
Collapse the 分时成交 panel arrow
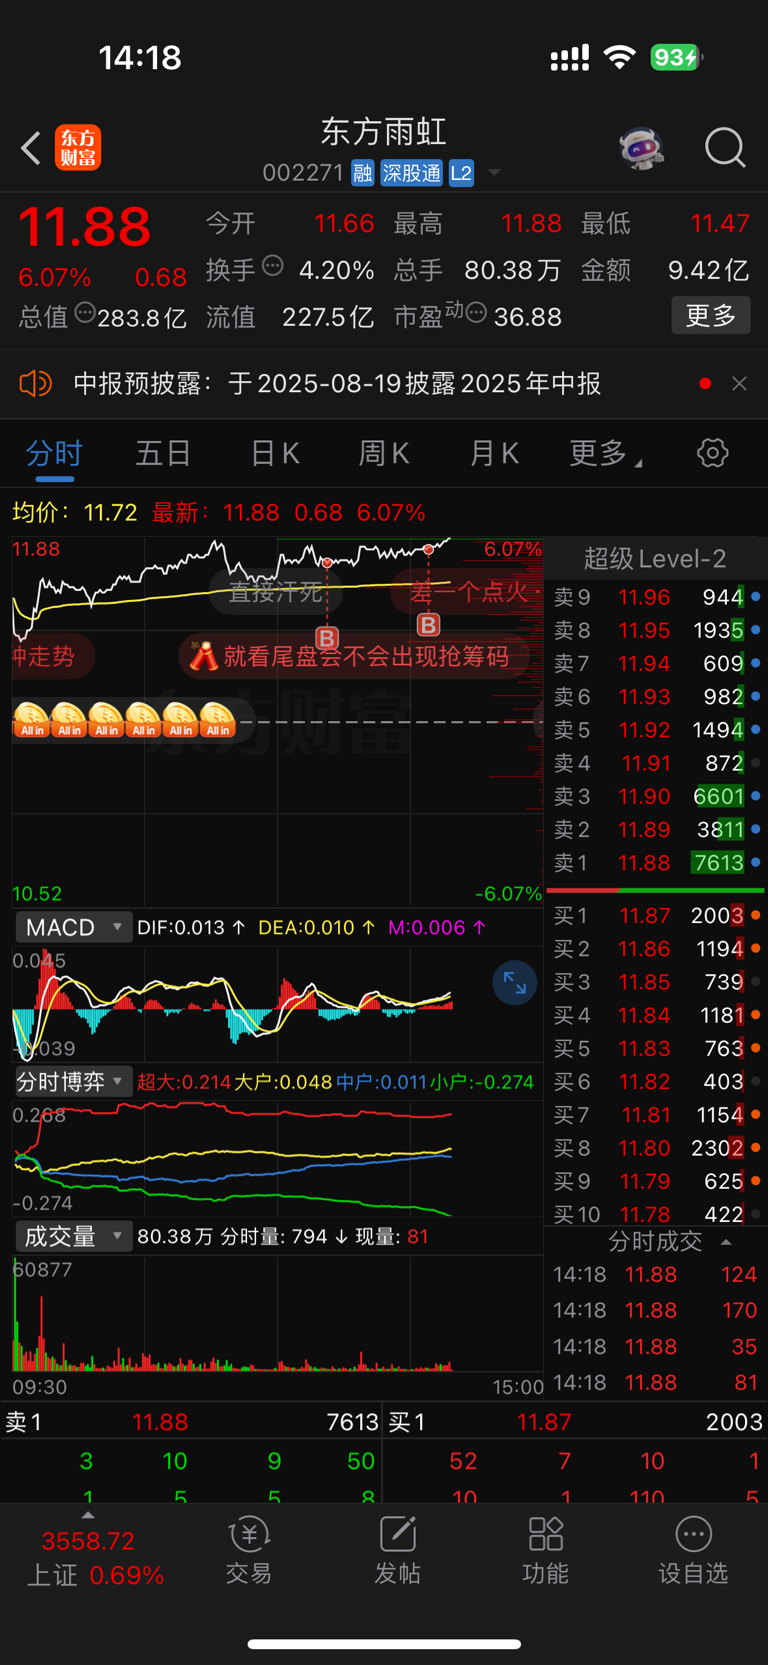(726, 1242)
